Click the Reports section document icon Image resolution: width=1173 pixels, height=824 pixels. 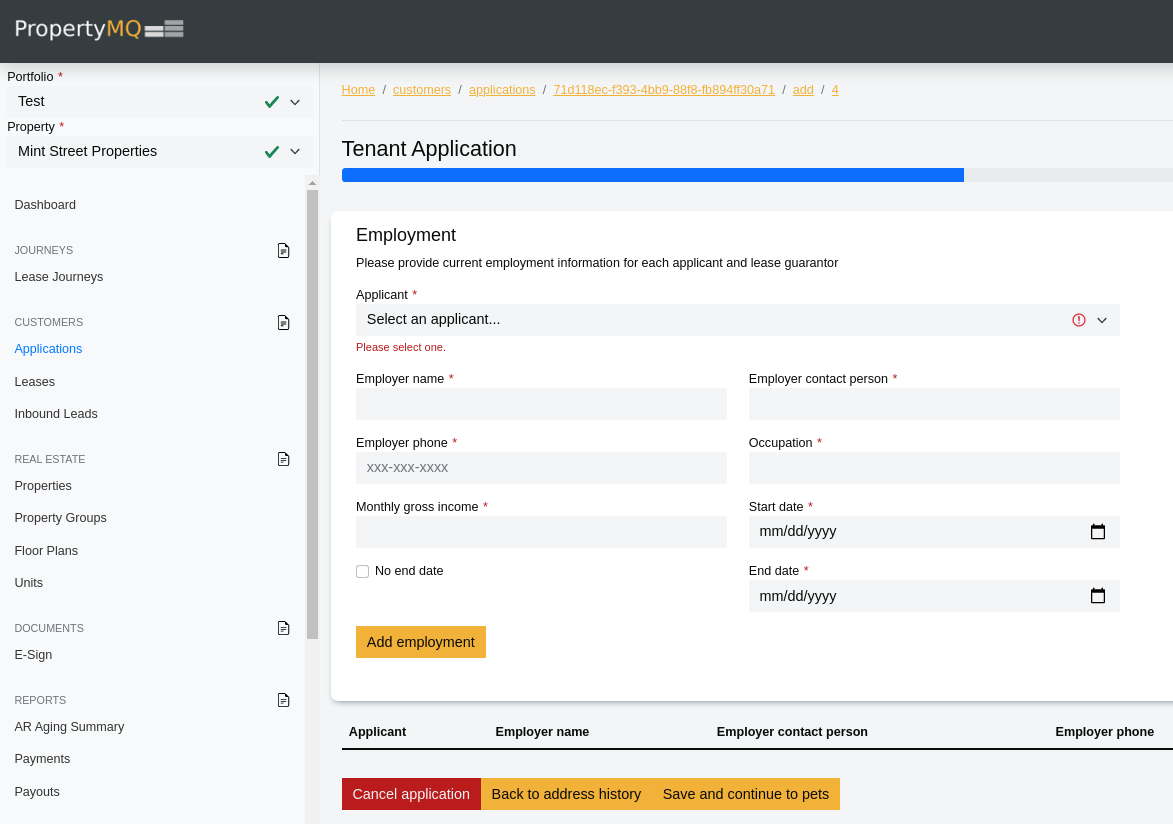(283, 700)
